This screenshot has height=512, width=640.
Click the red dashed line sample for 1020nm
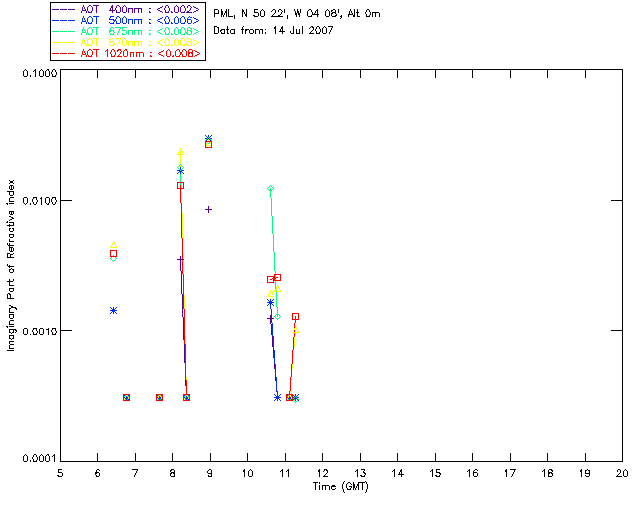pos(64,53)
